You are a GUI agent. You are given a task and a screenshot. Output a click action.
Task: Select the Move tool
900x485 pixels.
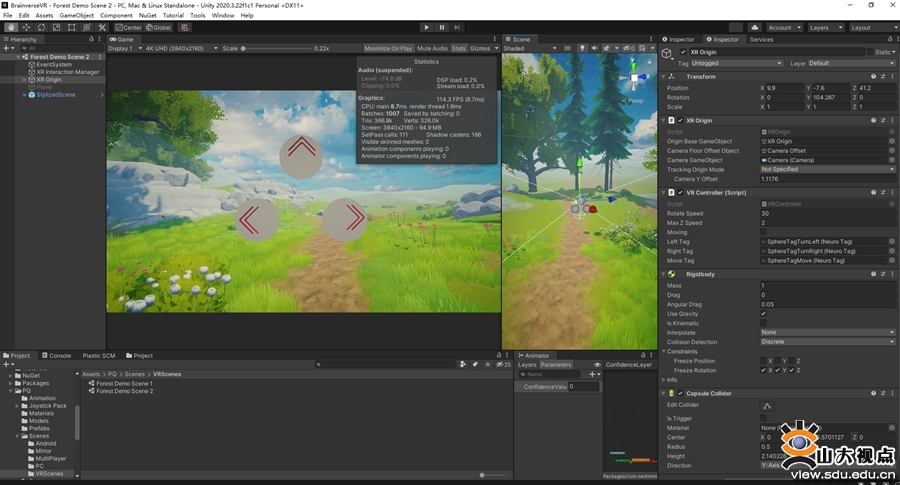point(26,28)
